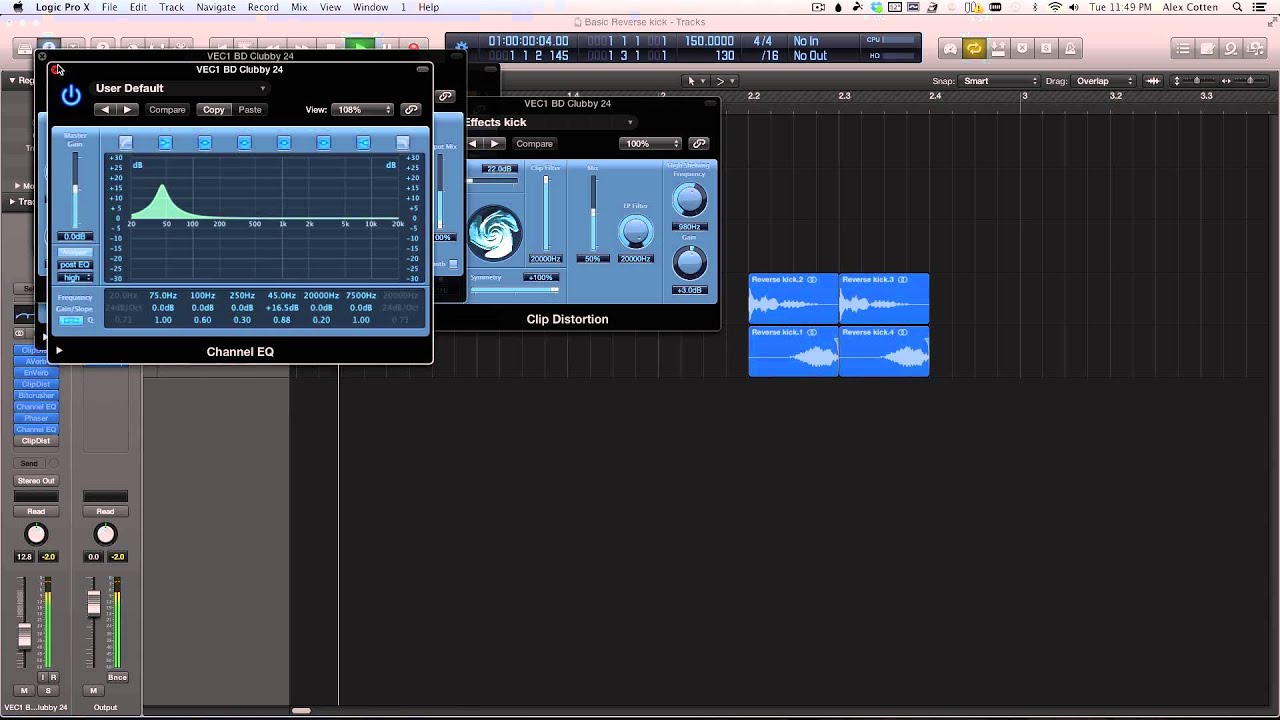Solo the VEC1 channel strip
This screenshot has height=720, width=1280.
[x=47, y=691]
